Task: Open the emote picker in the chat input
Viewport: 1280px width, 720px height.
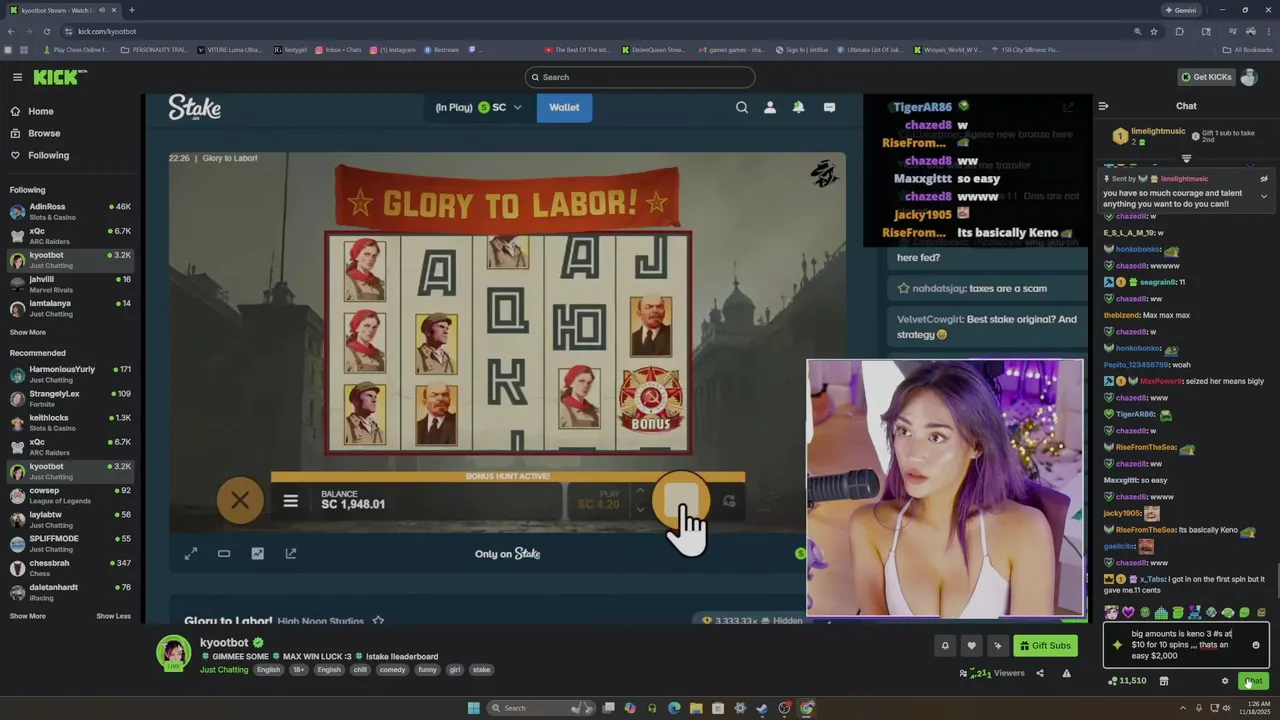Action: pyautogui.click(x=1256, y=645)
